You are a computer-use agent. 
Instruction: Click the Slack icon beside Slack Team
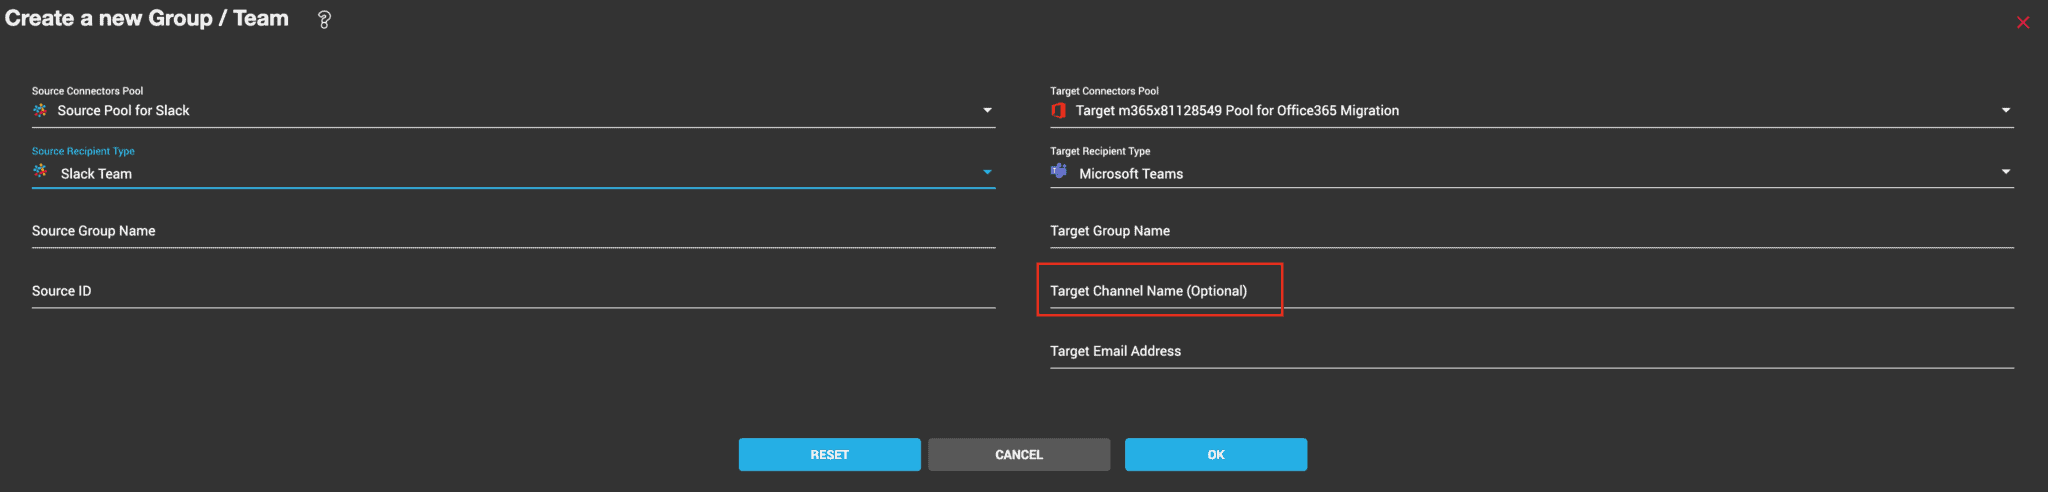(40, 171)
